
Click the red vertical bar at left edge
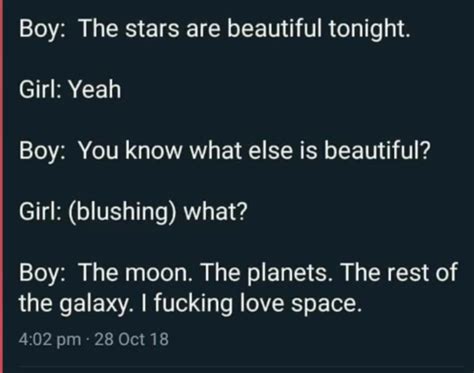(x=1, y=187)
